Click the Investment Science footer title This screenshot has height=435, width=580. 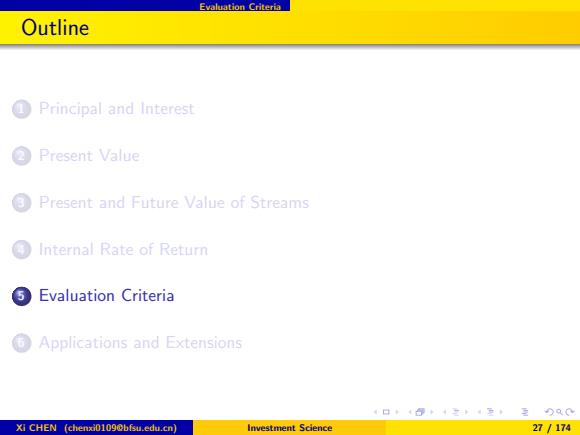point(290,428)
